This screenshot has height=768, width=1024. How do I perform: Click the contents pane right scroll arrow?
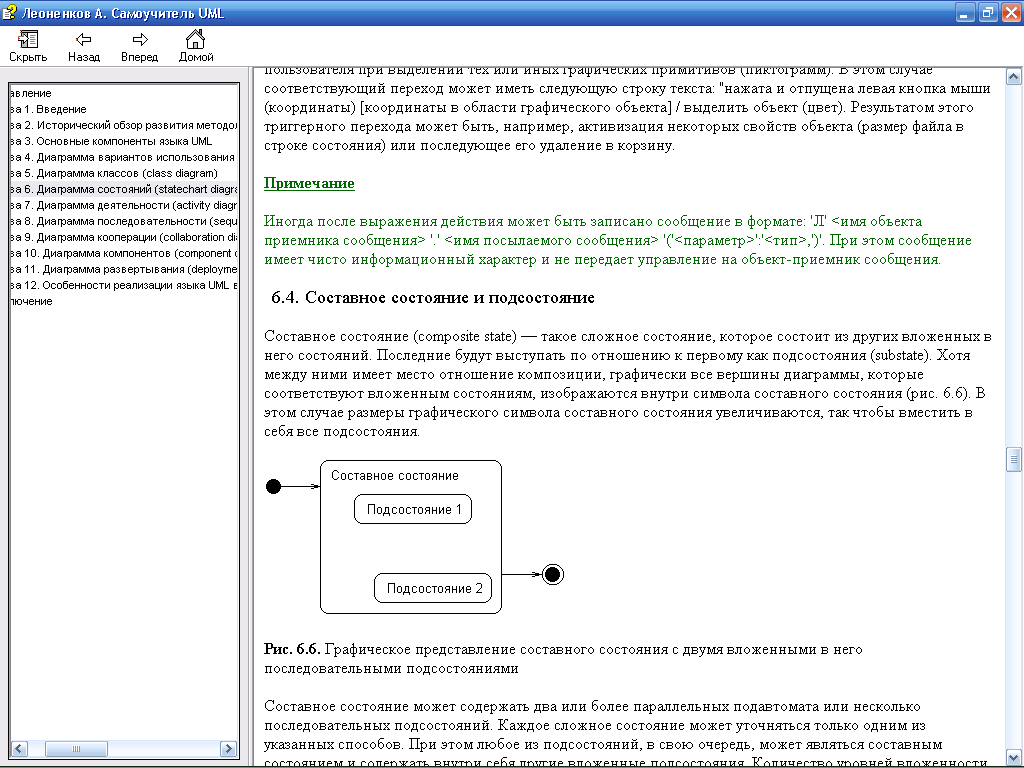coord(229,748)
